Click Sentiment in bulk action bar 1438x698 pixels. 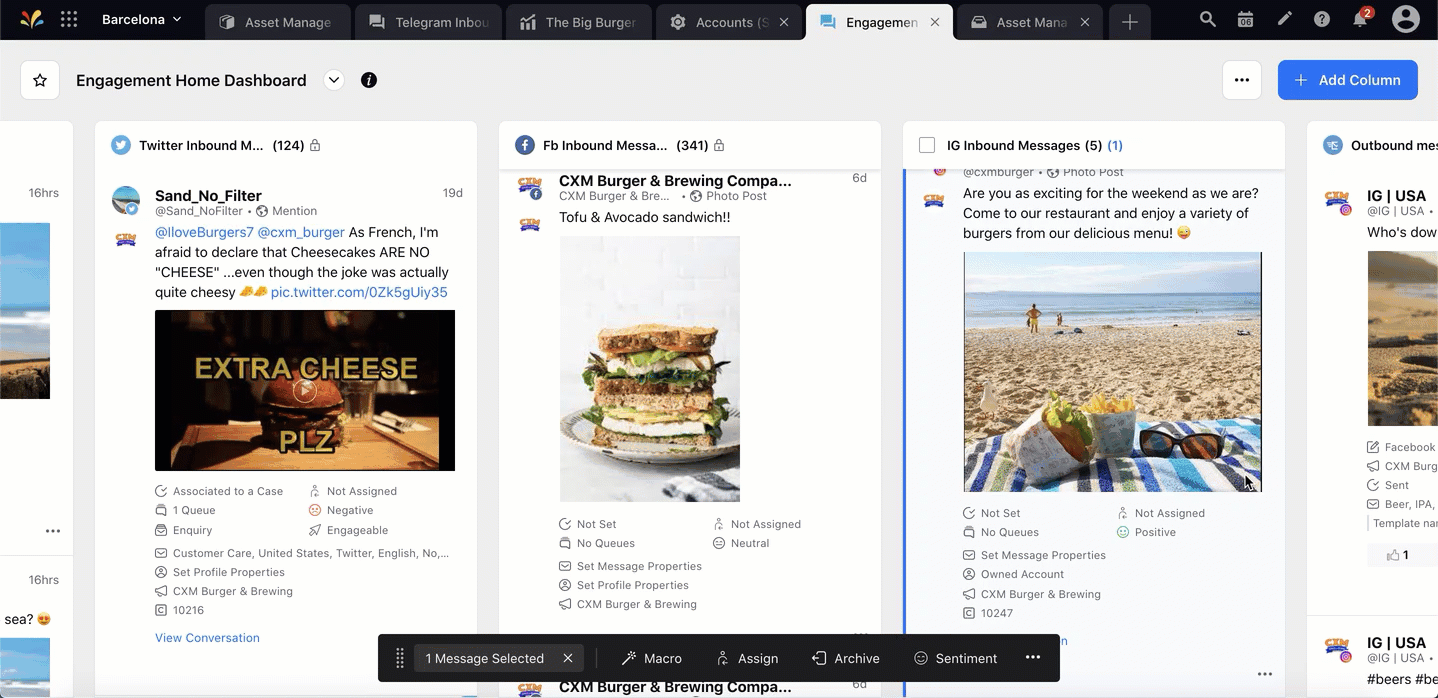tap(956, 658)
